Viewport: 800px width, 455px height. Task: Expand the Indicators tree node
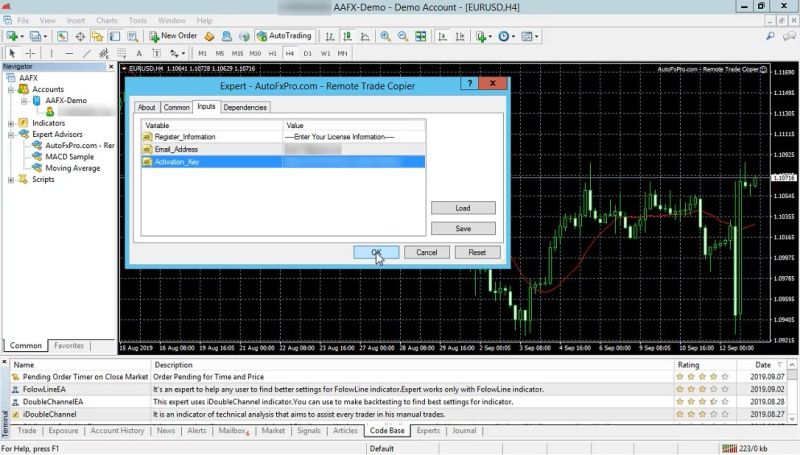click(11, 123)
